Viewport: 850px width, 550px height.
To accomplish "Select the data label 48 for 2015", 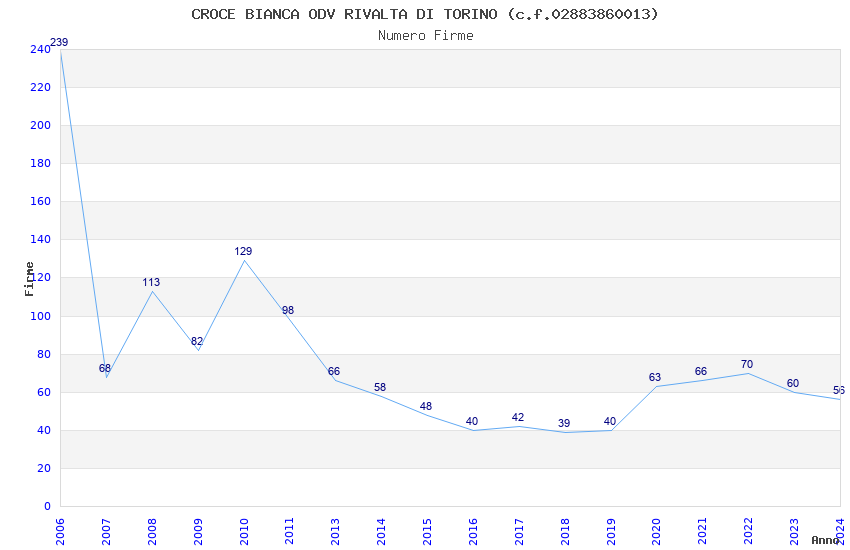I will pyautogui.click(x=426, y=406).
